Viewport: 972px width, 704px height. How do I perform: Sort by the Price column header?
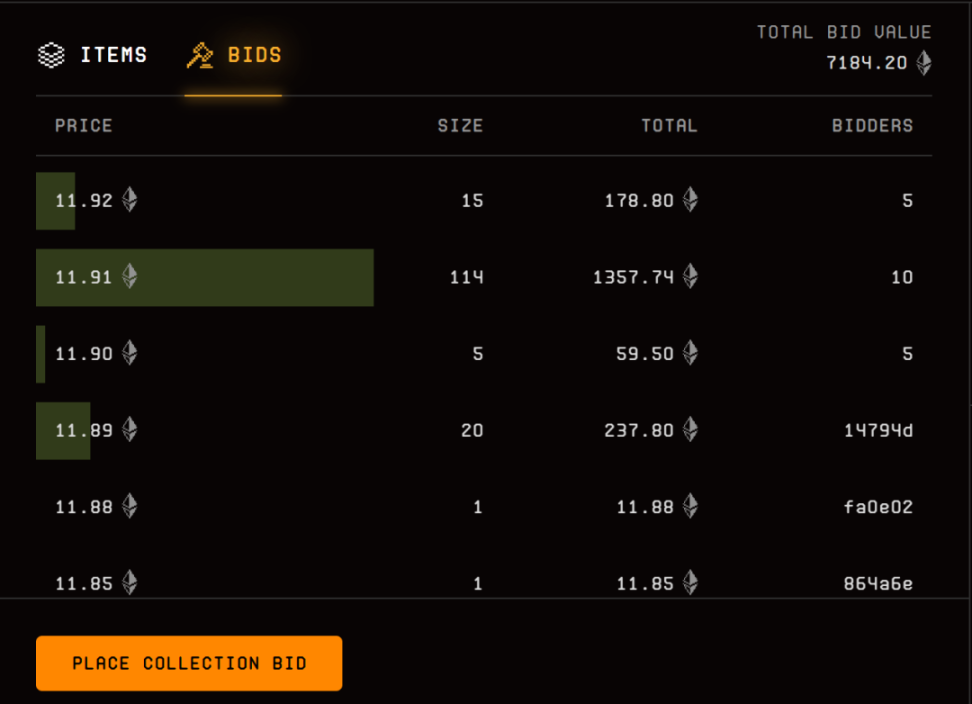pos(84,126)
